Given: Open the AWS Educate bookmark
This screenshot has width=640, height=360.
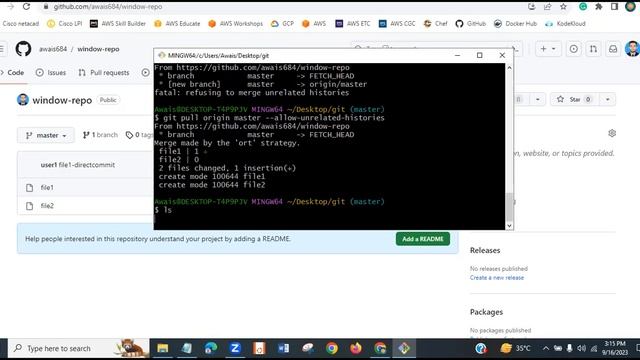Looking at the screenshot, I should click(x=177, y=24).
